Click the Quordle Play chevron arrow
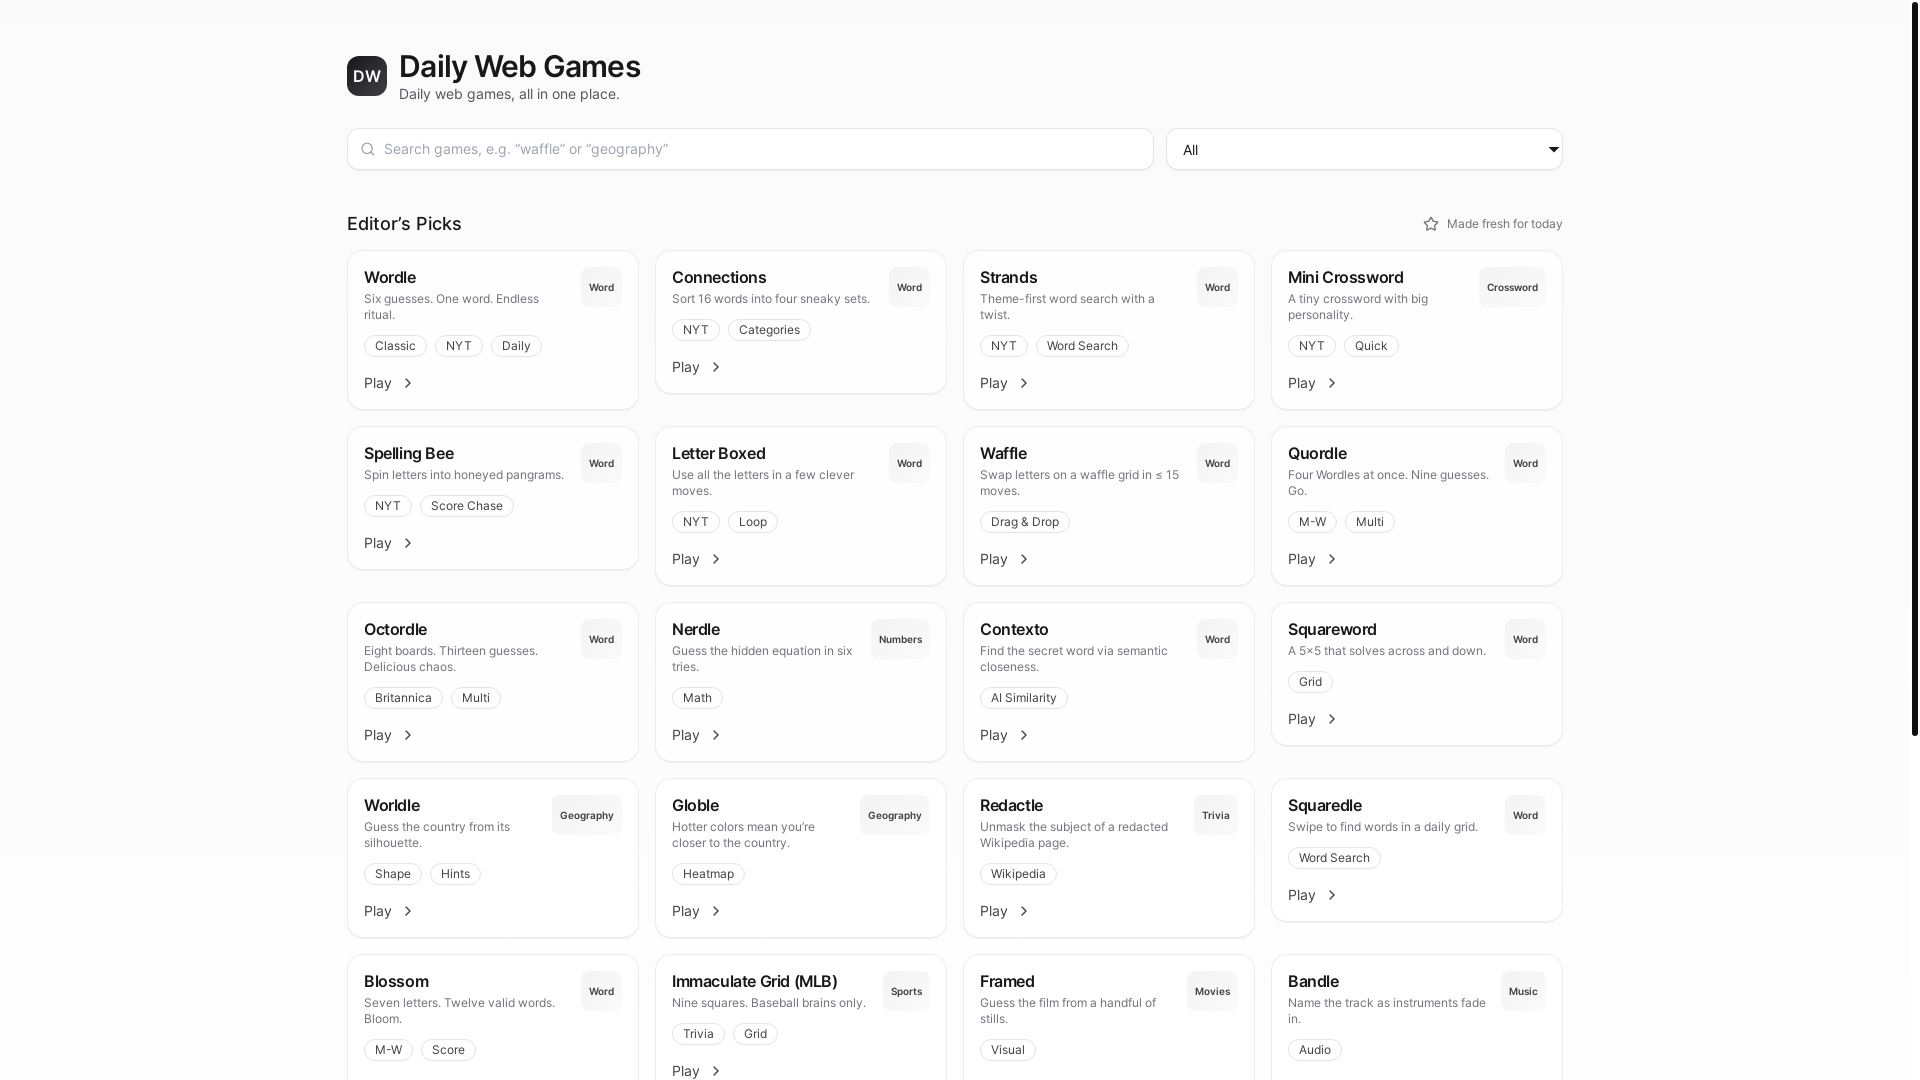Screen dimensions: 1920x1080 pos(1332,559)
